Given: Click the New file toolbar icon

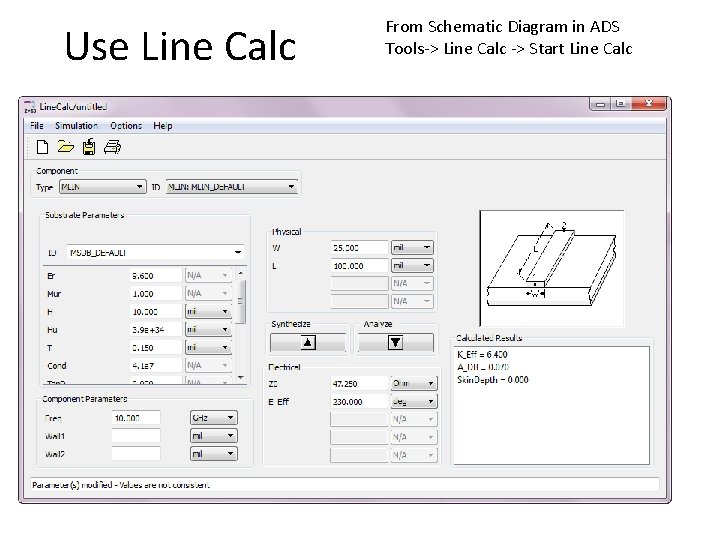Looking at the screenshot, I should click(42, 147).
